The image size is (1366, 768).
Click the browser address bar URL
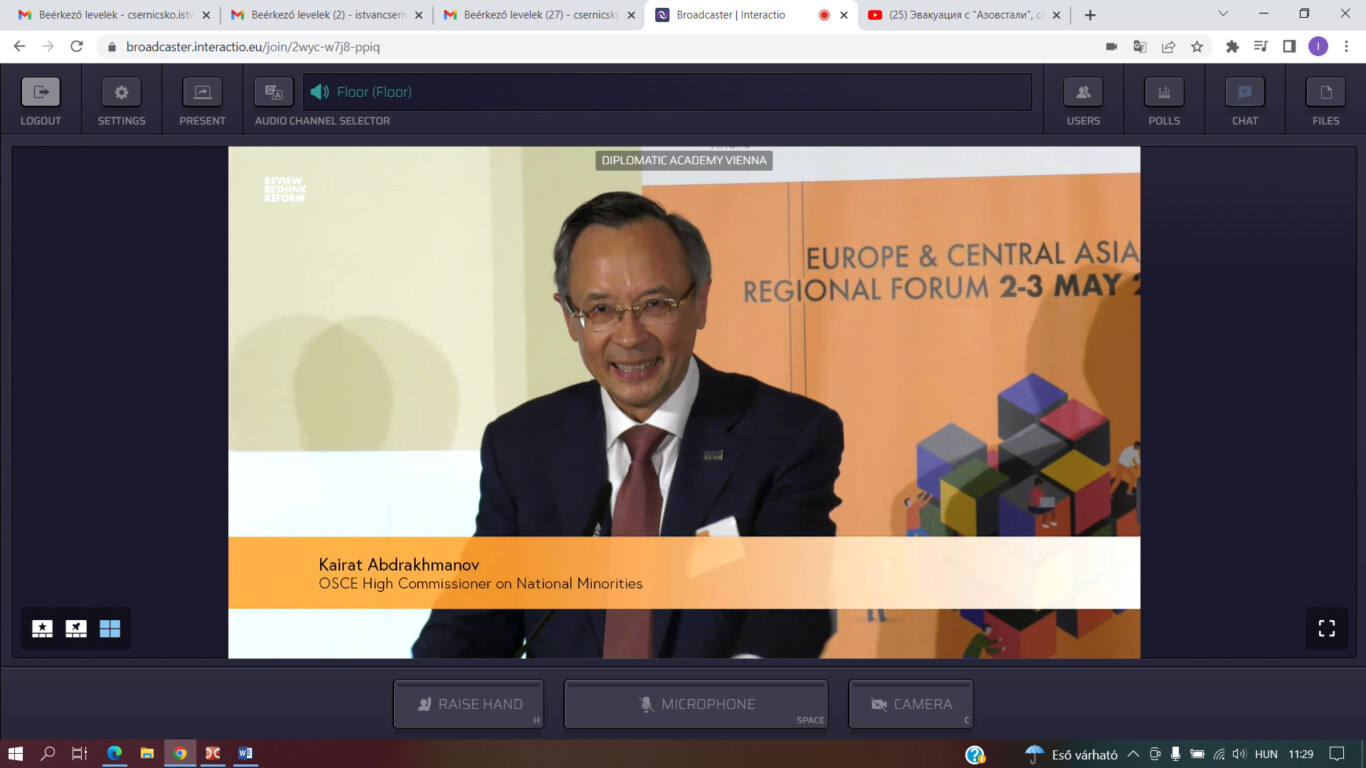coord(252,47)
